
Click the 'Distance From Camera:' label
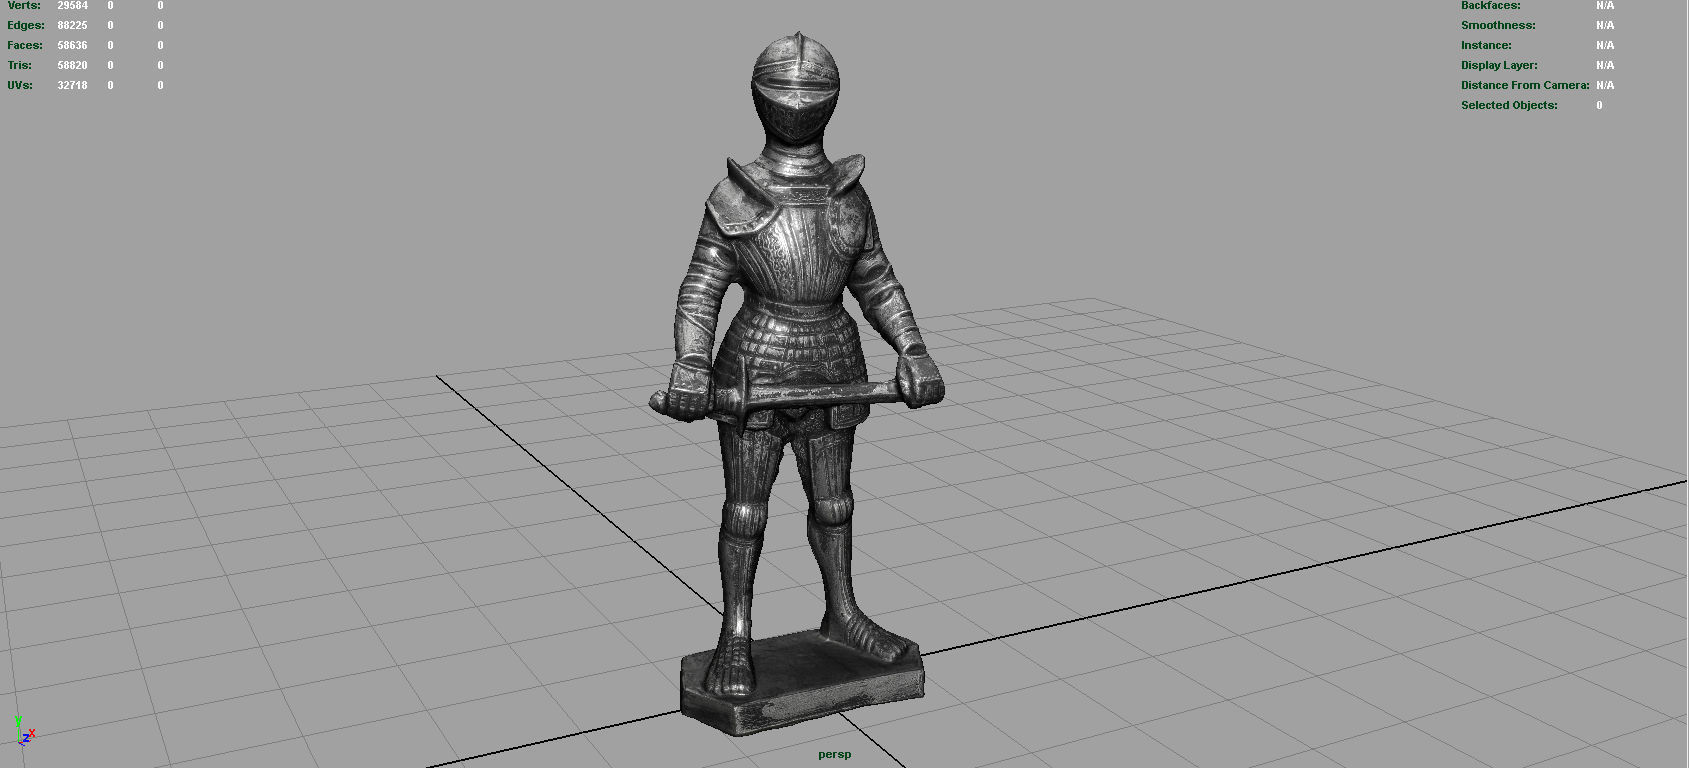pyautogui.click(x=1525, y=85)
